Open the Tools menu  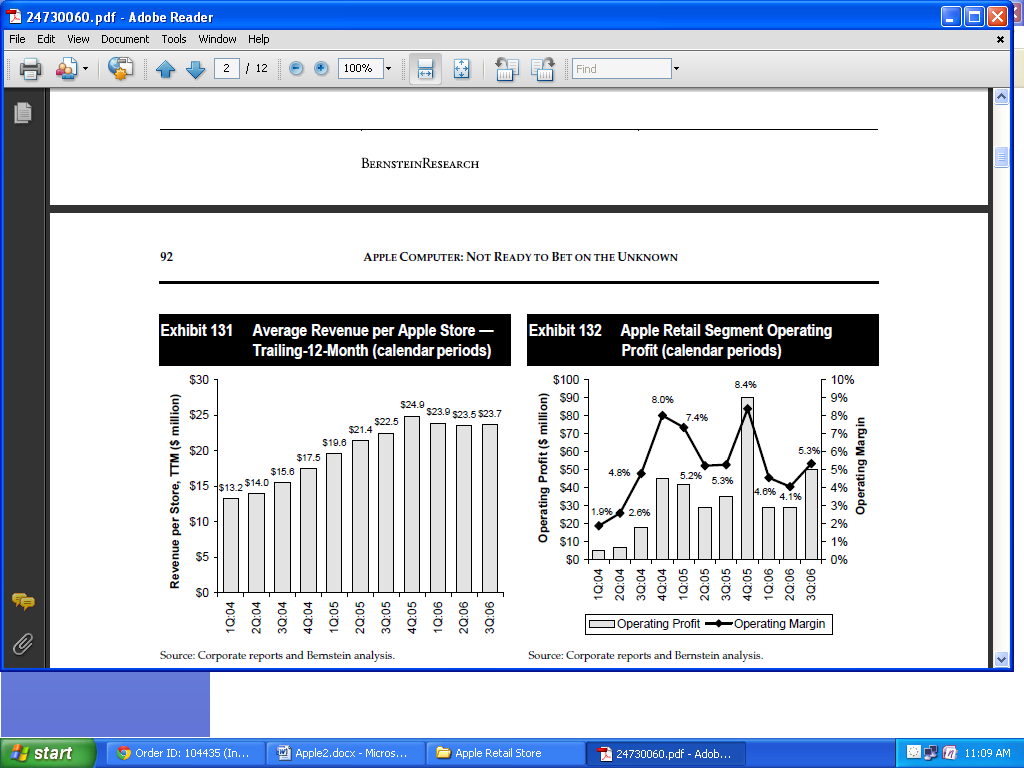pos(174,39)
